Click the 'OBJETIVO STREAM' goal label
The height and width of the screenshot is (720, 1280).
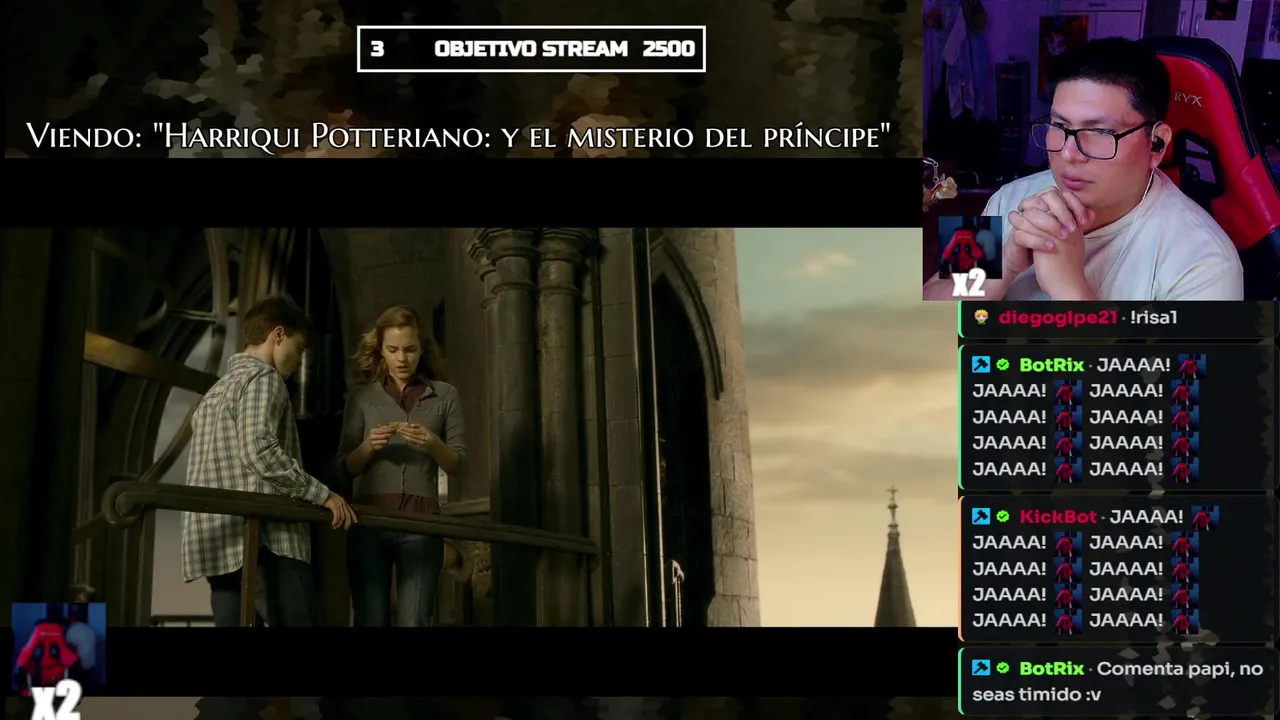(x=531, y=49)
